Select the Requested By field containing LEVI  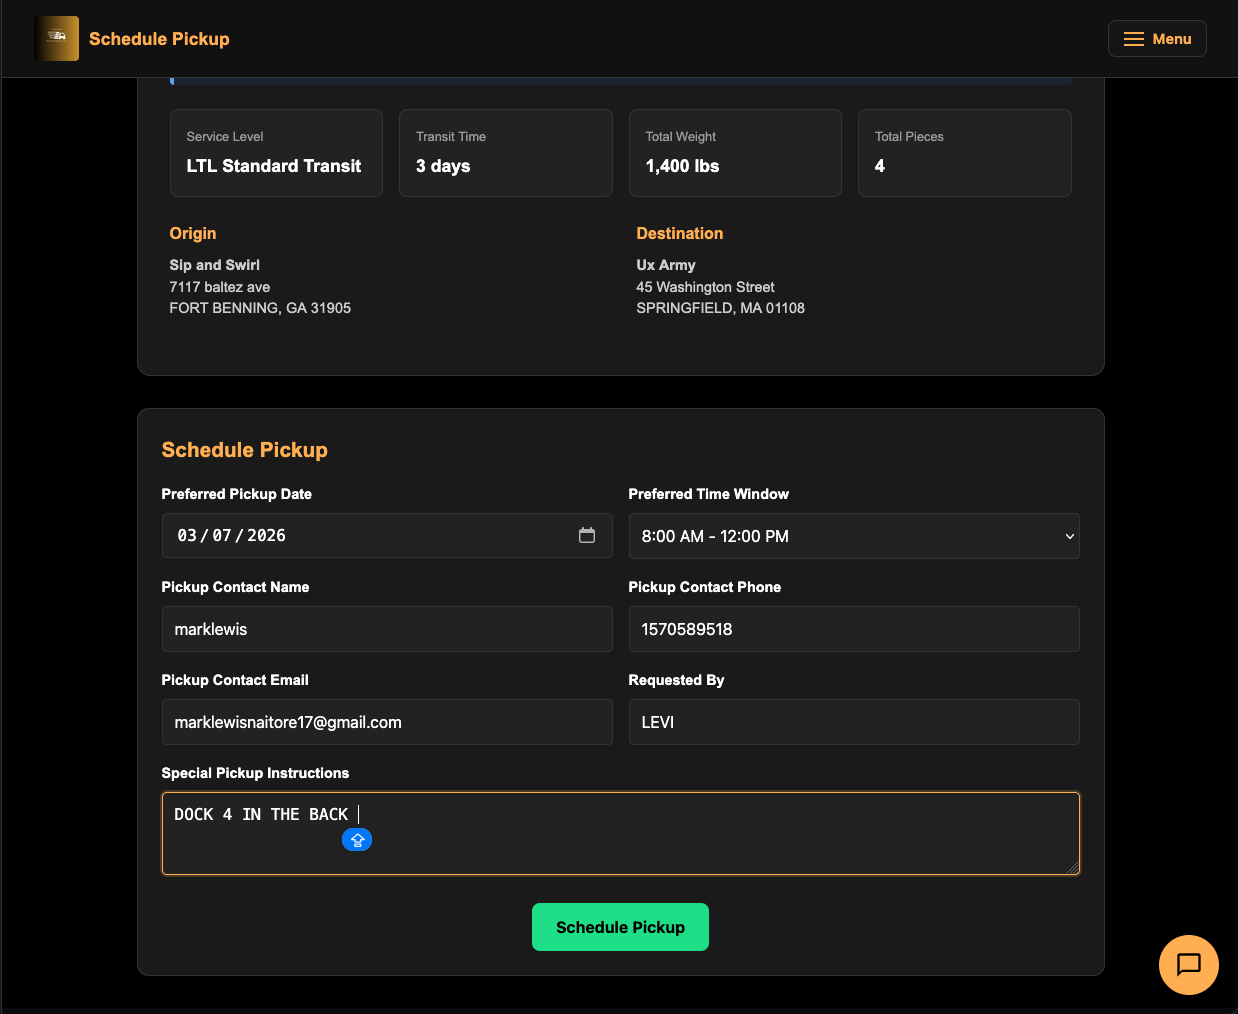[853, 722]
